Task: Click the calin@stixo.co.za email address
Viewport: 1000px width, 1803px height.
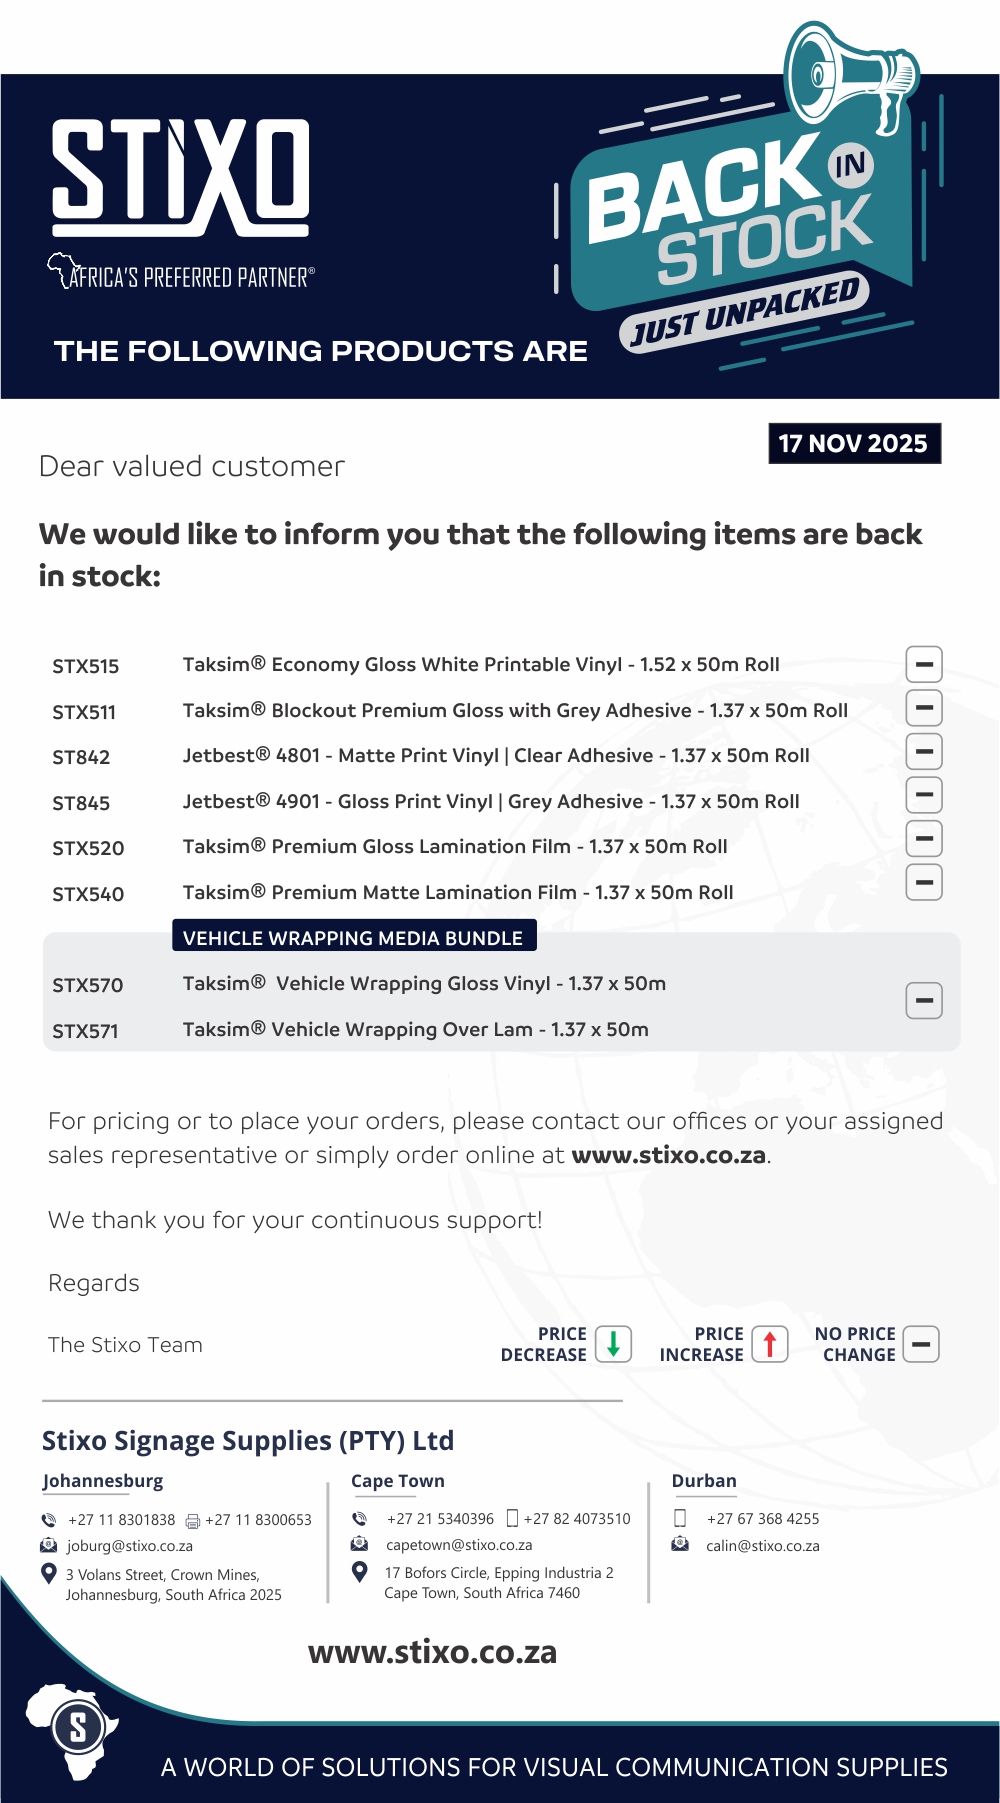Action: click(x=763, y=1546)
